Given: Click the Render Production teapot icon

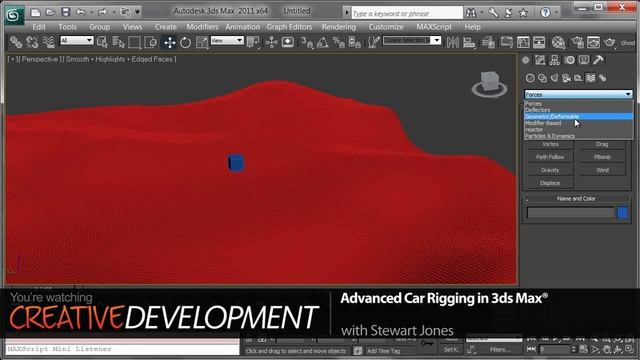Looking at the screenshot, I should (610, 42).
